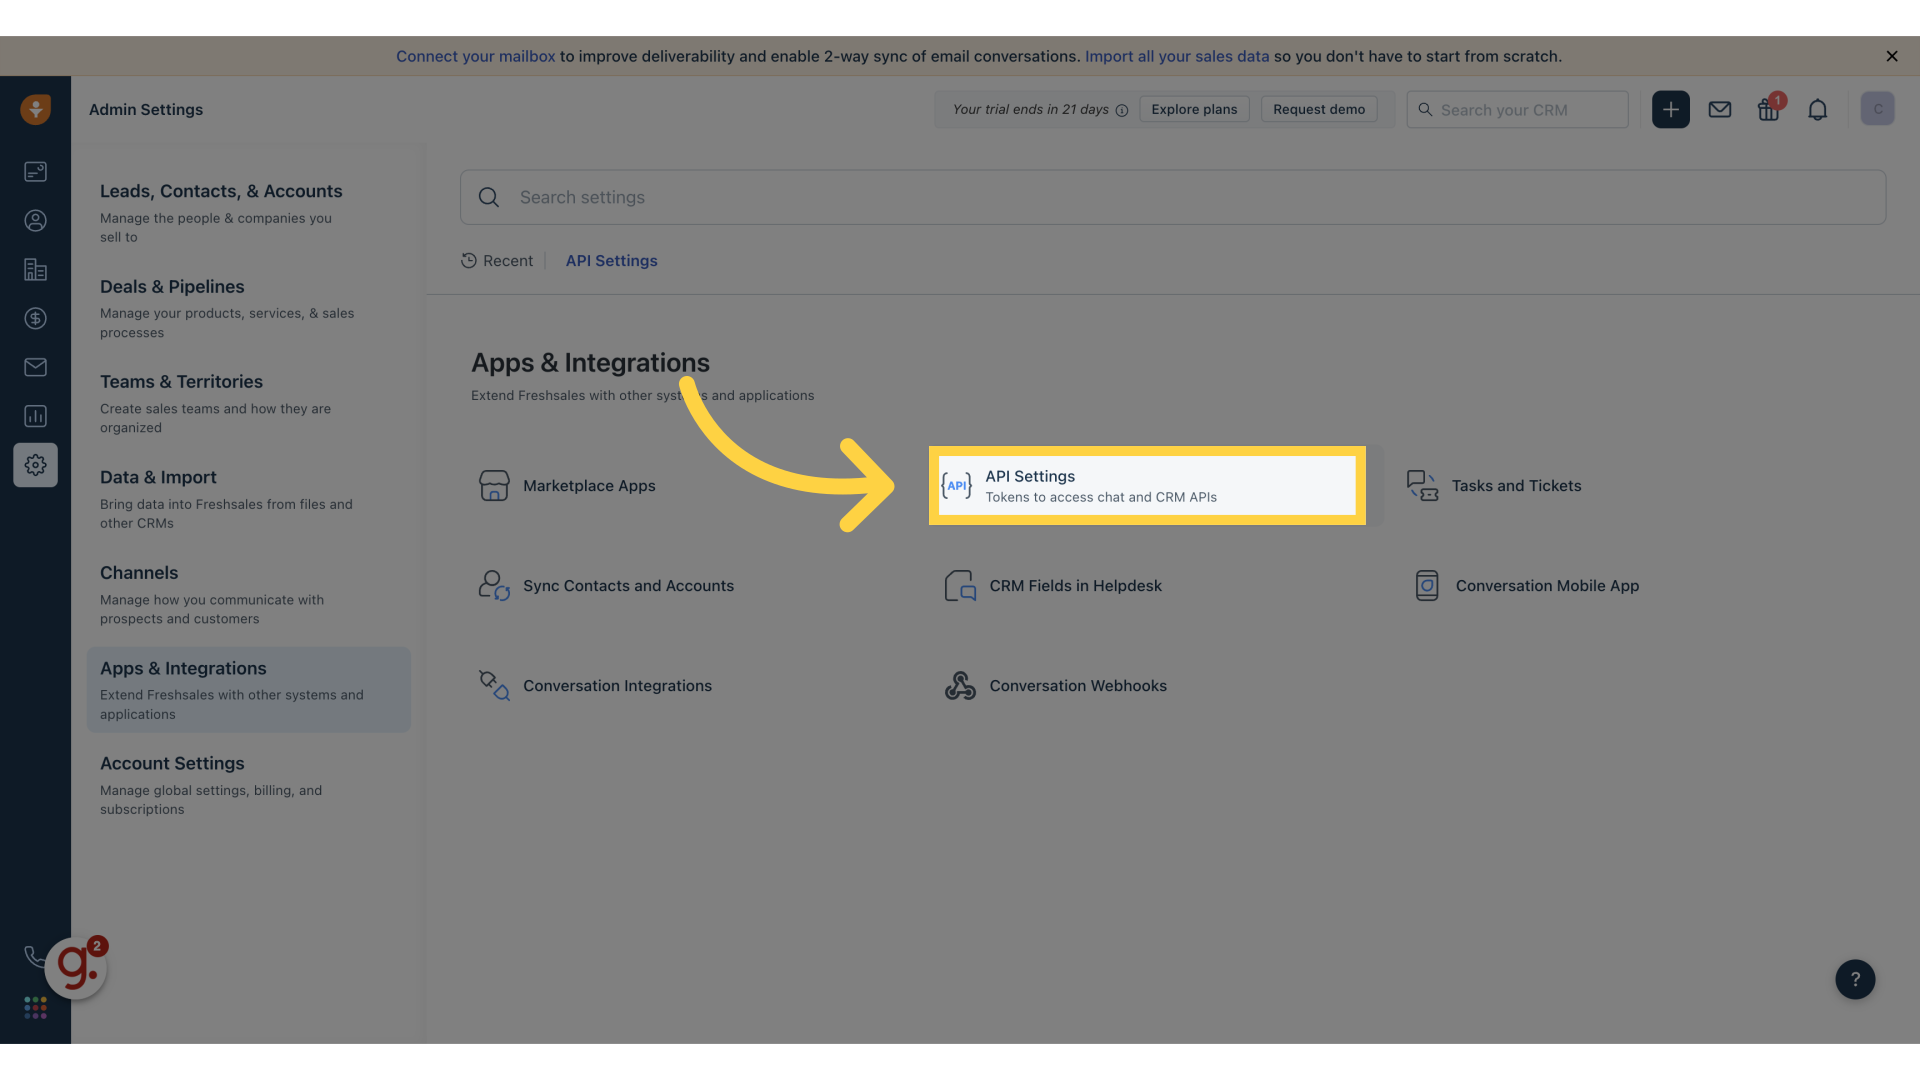1920x1080 pixels.
Task: Open the recent API Settings link
Action: pyautogui.click(x=611, y=261)
